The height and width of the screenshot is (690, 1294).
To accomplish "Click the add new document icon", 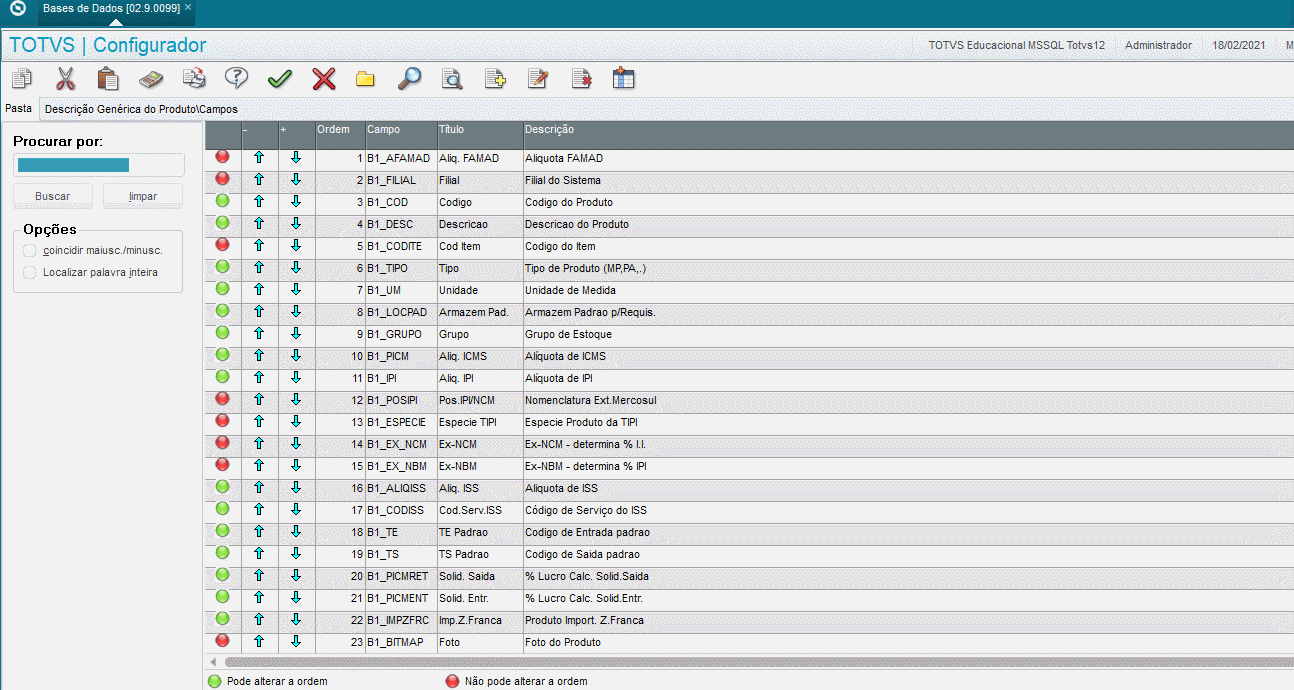I will (x=495, y=79).
